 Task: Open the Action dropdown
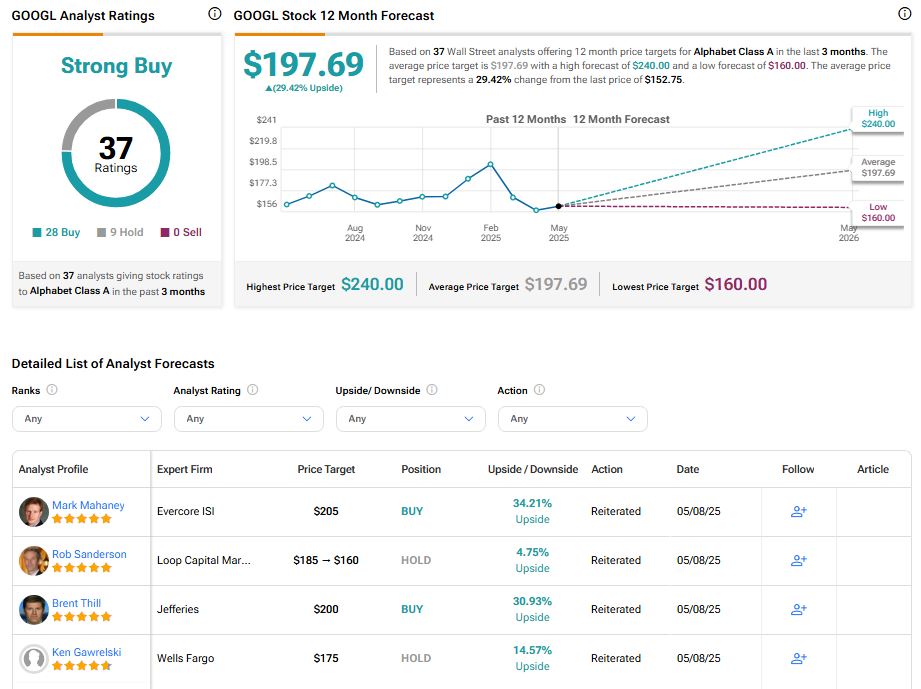tap(573, 419)
